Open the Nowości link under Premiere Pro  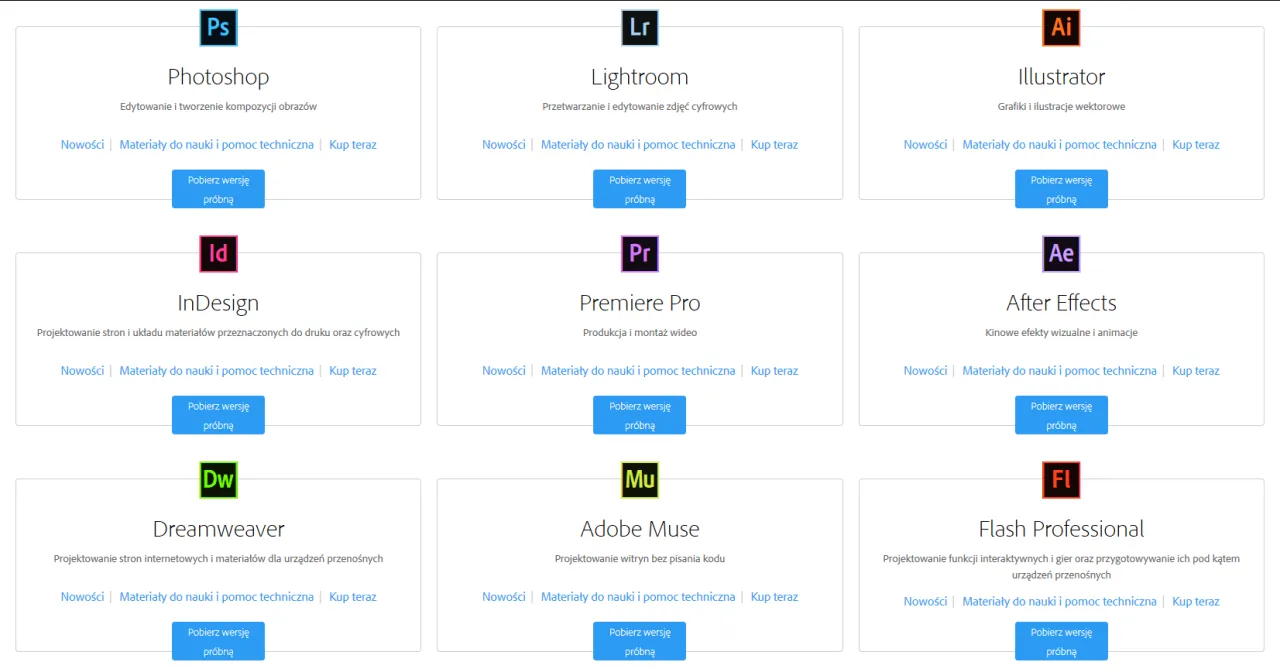coord(504,371)
